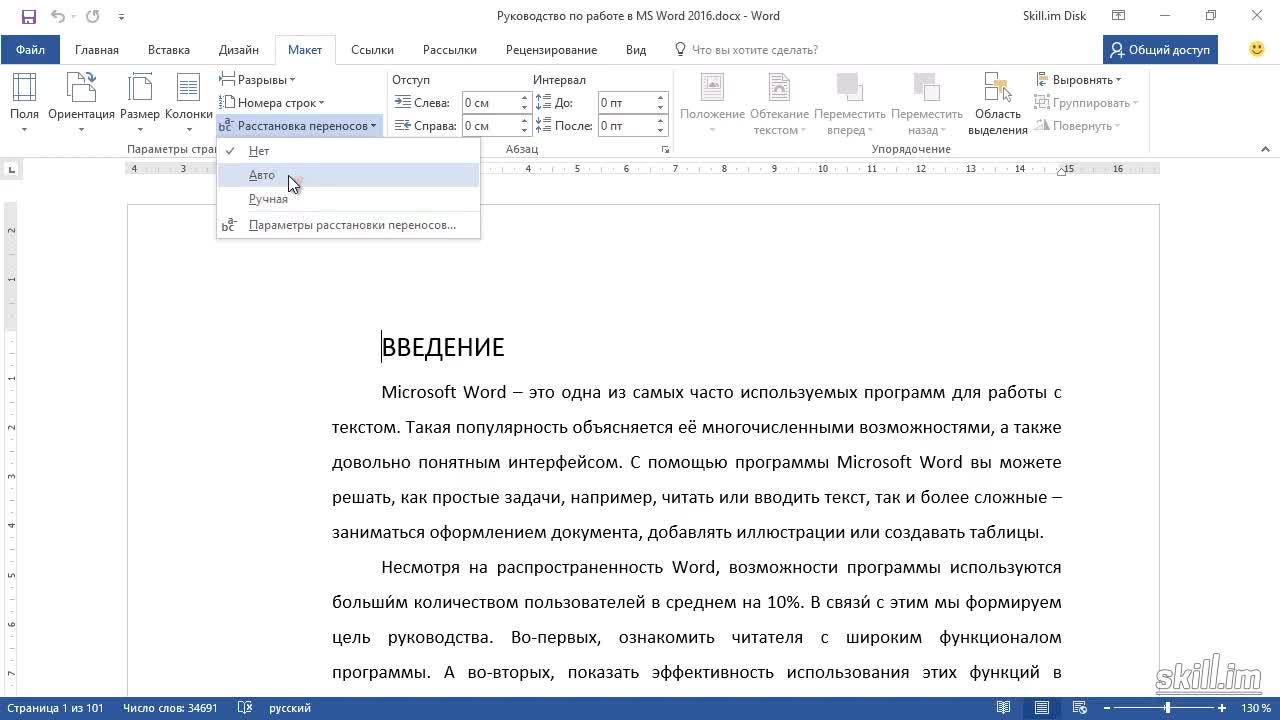
Task: Open the Поля margins menu
Action: pos(24,102)
